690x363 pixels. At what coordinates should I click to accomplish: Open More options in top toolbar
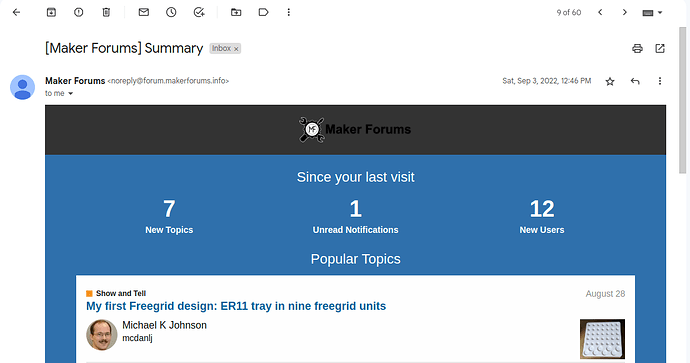pos(289,12)
